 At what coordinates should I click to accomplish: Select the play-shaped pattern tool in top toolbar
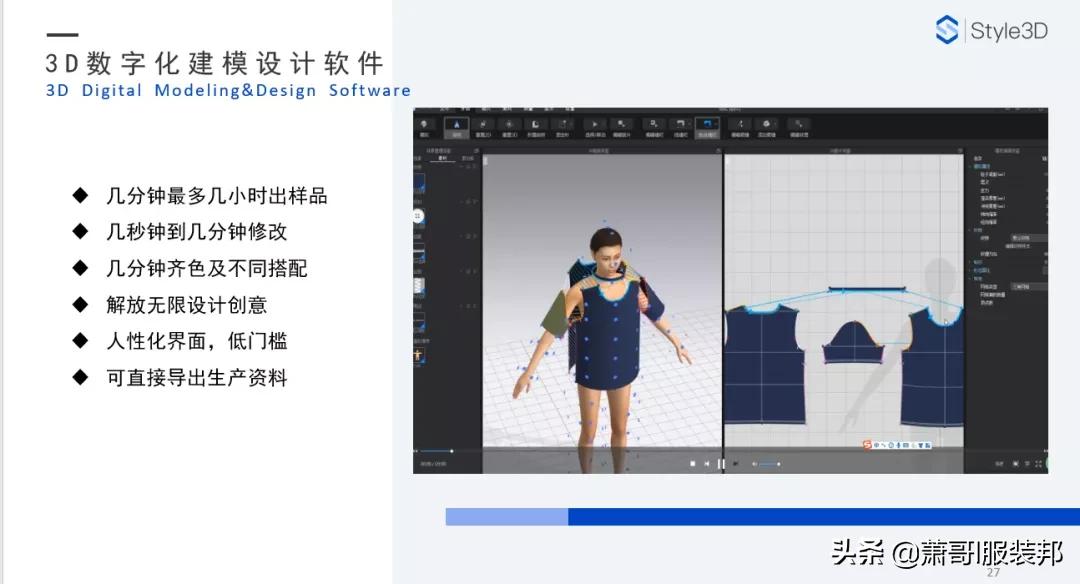tap(594, 124)
